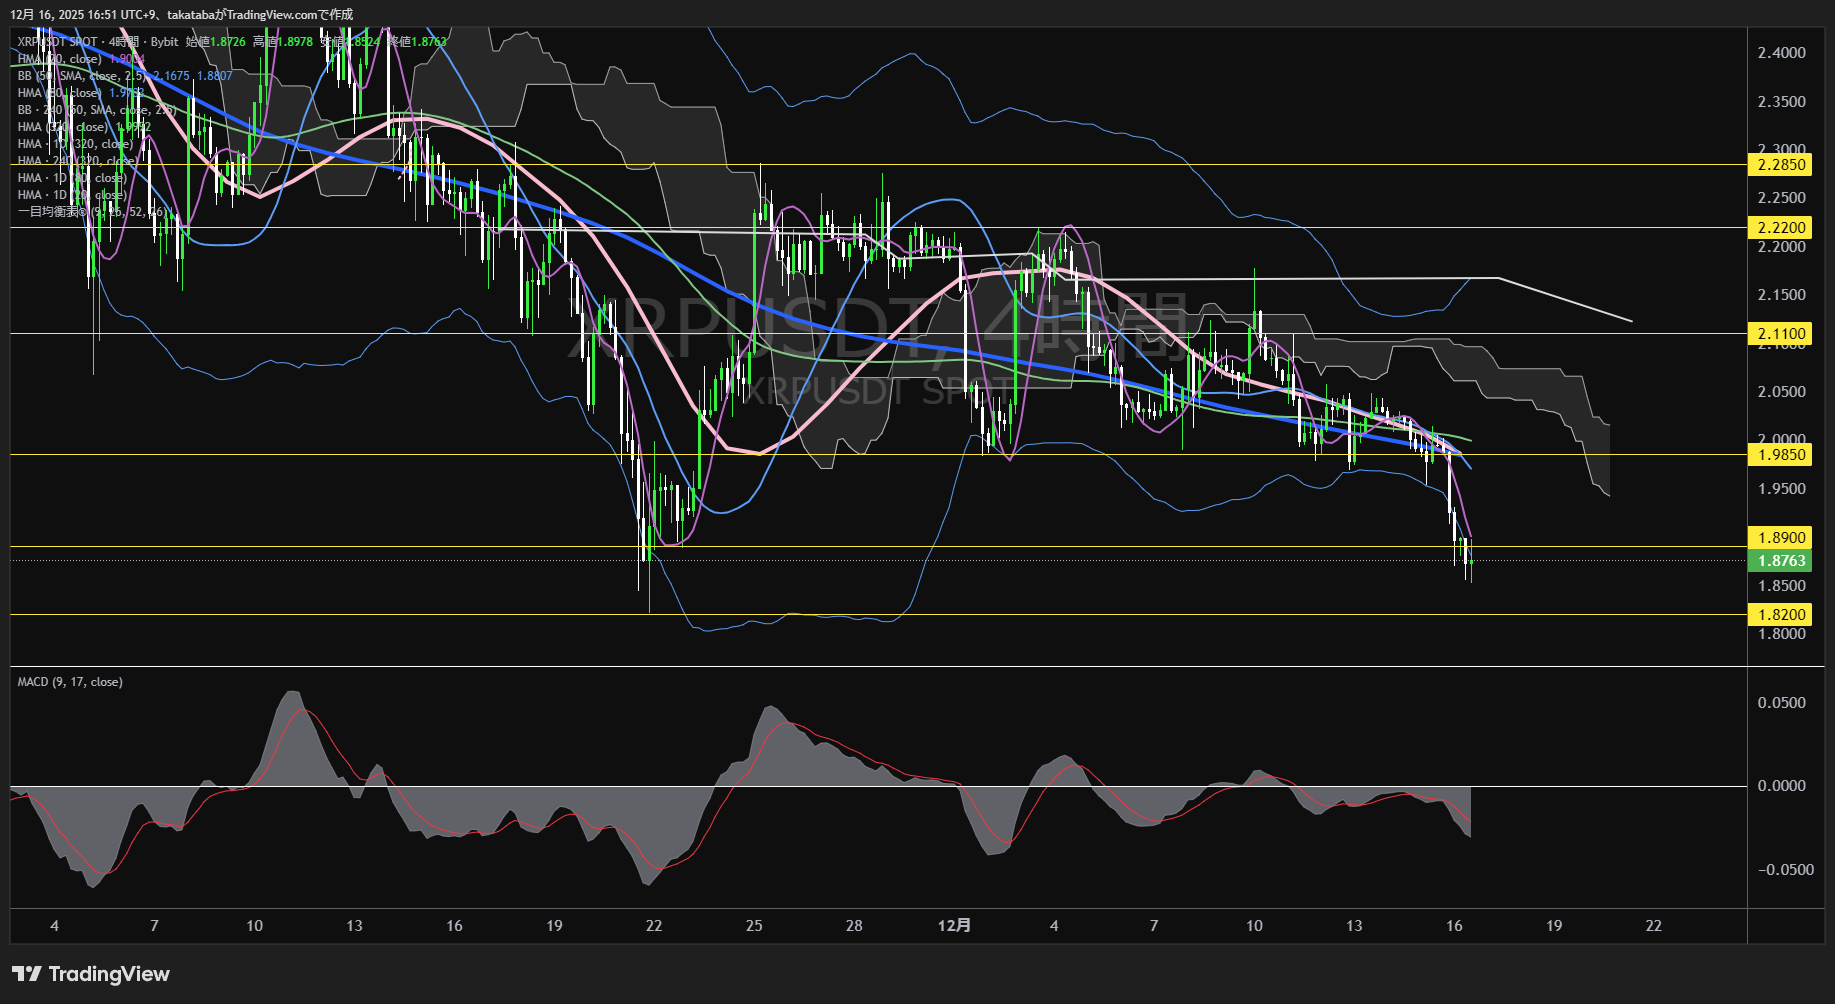The height and width of the screenshot is (1004, 1835).
Task: Click date 25 on the time axis
Action: pyautogui.click(x=754, y=926)
